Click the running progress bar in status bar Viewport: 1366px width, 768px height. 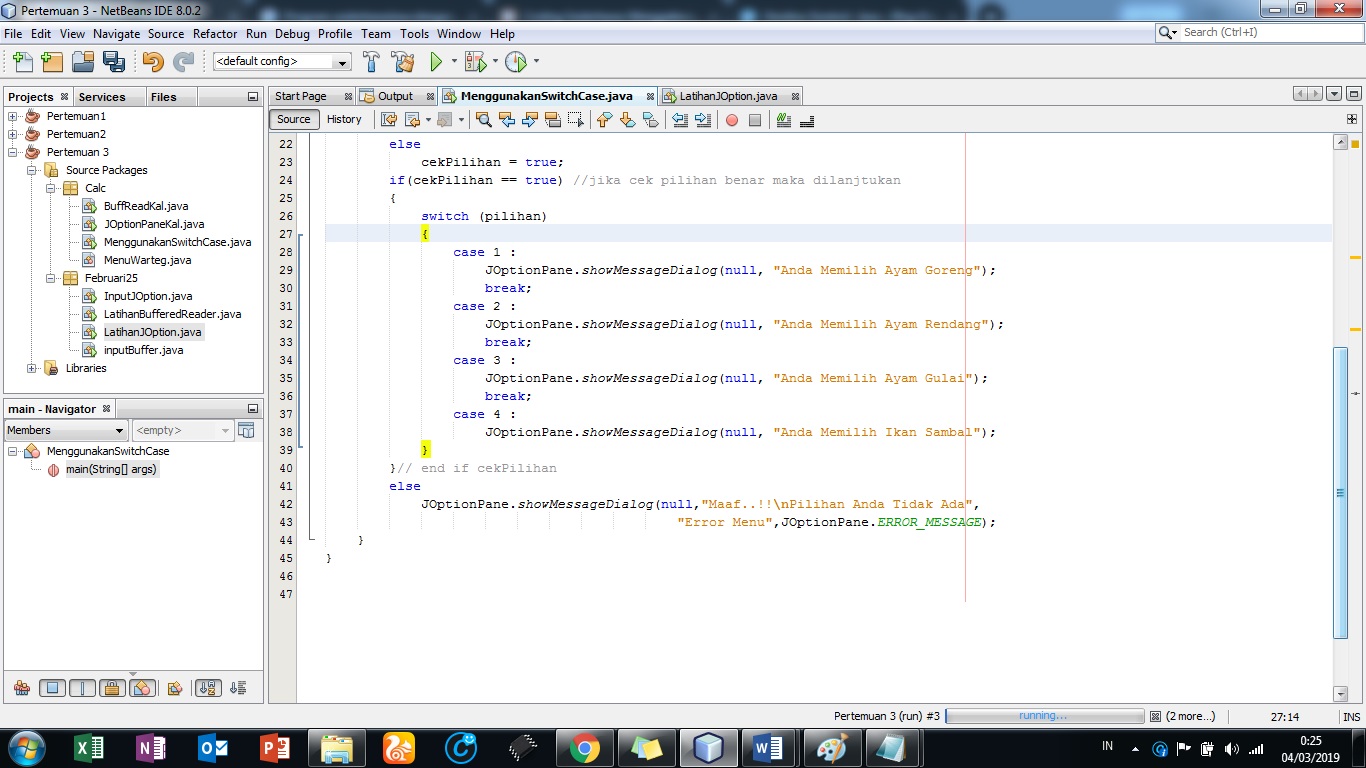coord(1044,716)
